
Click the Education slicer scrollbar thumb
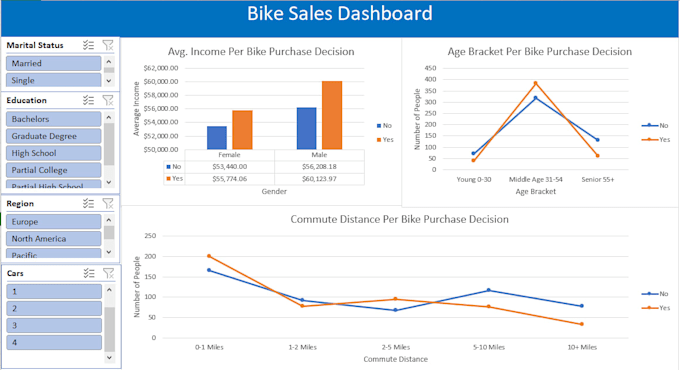(109, 144)
